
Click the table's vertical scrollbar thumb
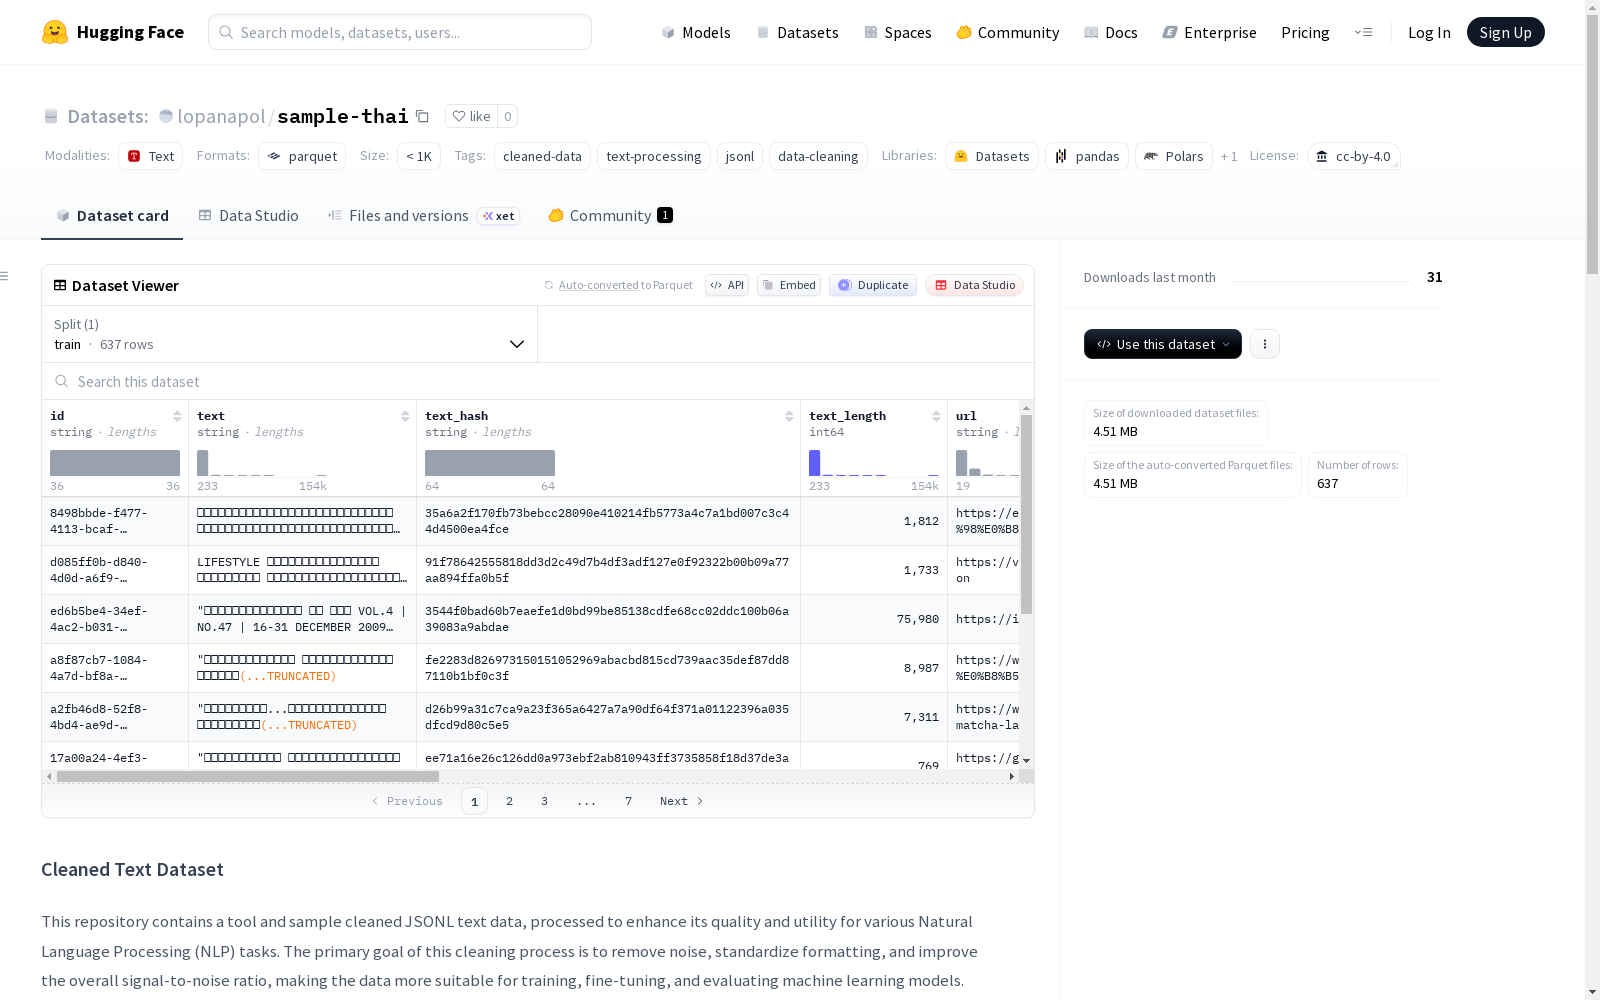1026,514
